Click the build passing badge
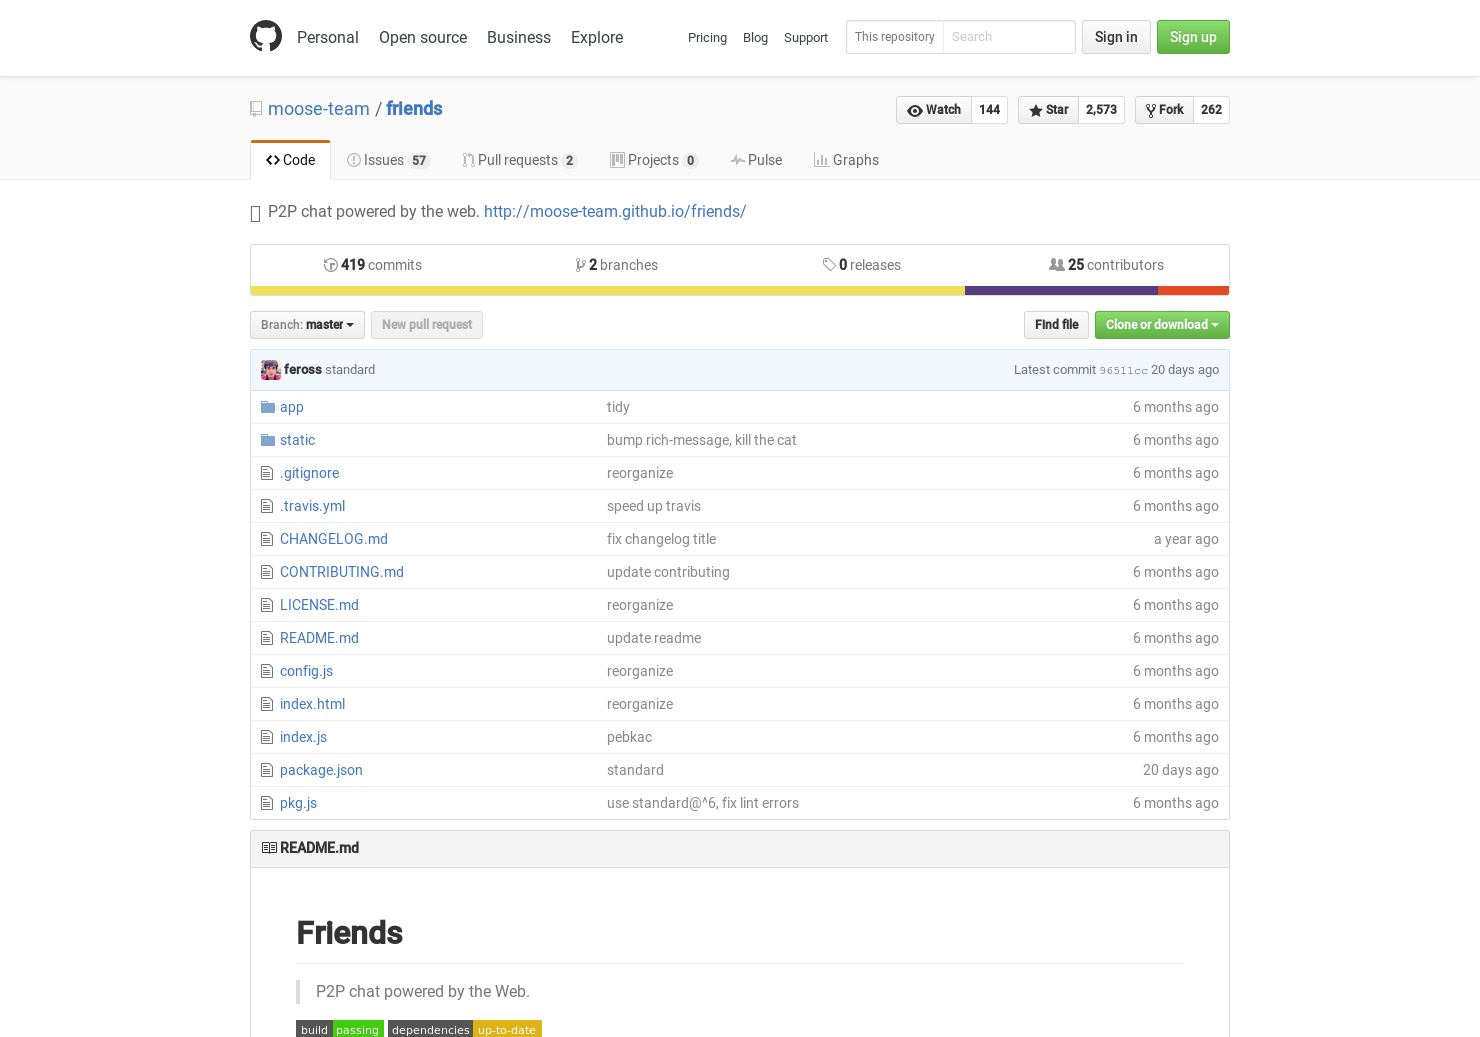This screenshot has width=1480, height=1037. click(x=340, y=1029)
